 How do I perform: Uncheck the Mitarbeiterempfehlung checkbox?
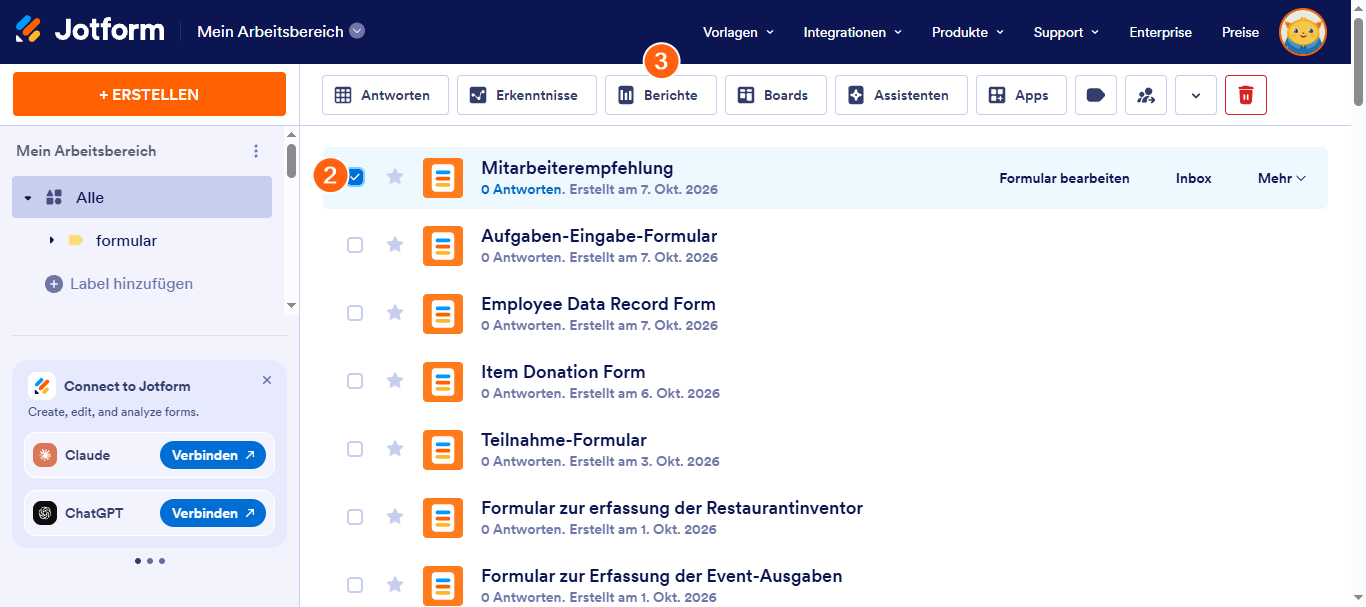[x=355, y=177]
